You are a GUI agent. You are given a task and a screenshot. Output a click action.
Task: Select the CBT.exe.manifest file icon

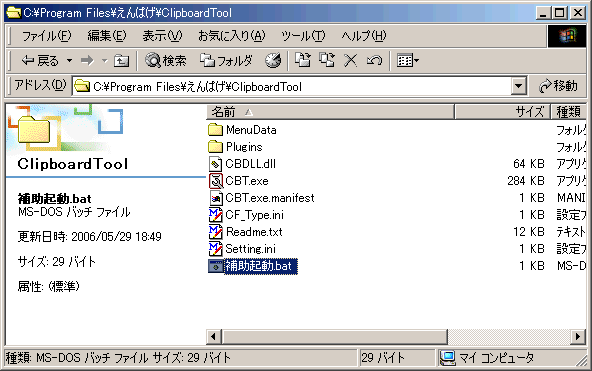[215, 198]
